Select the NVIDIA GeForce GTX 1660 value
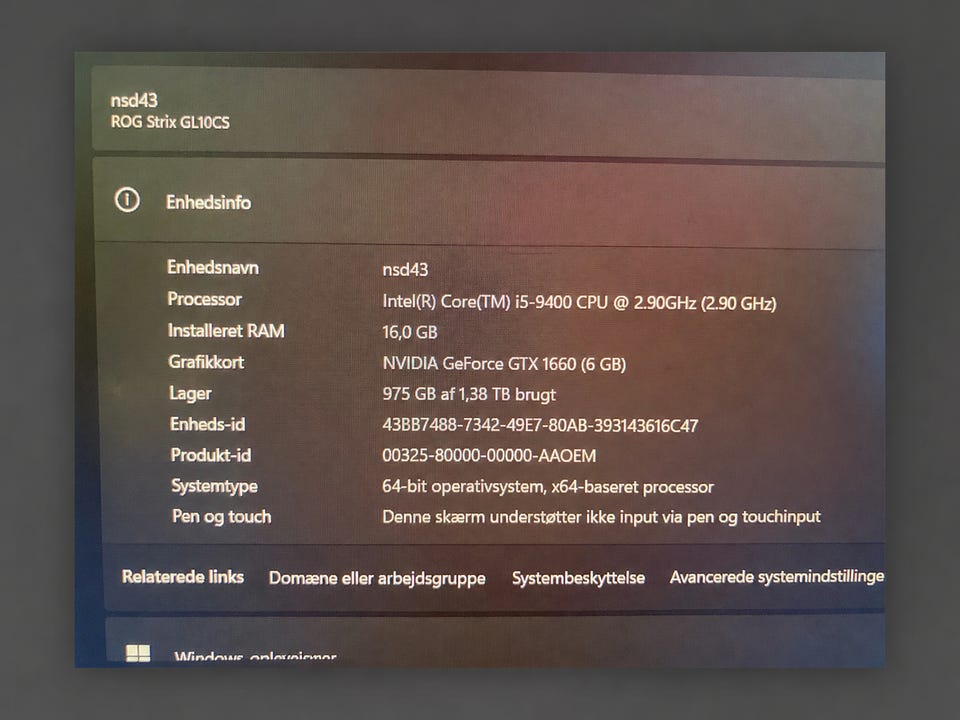 (x=504, y=364)
